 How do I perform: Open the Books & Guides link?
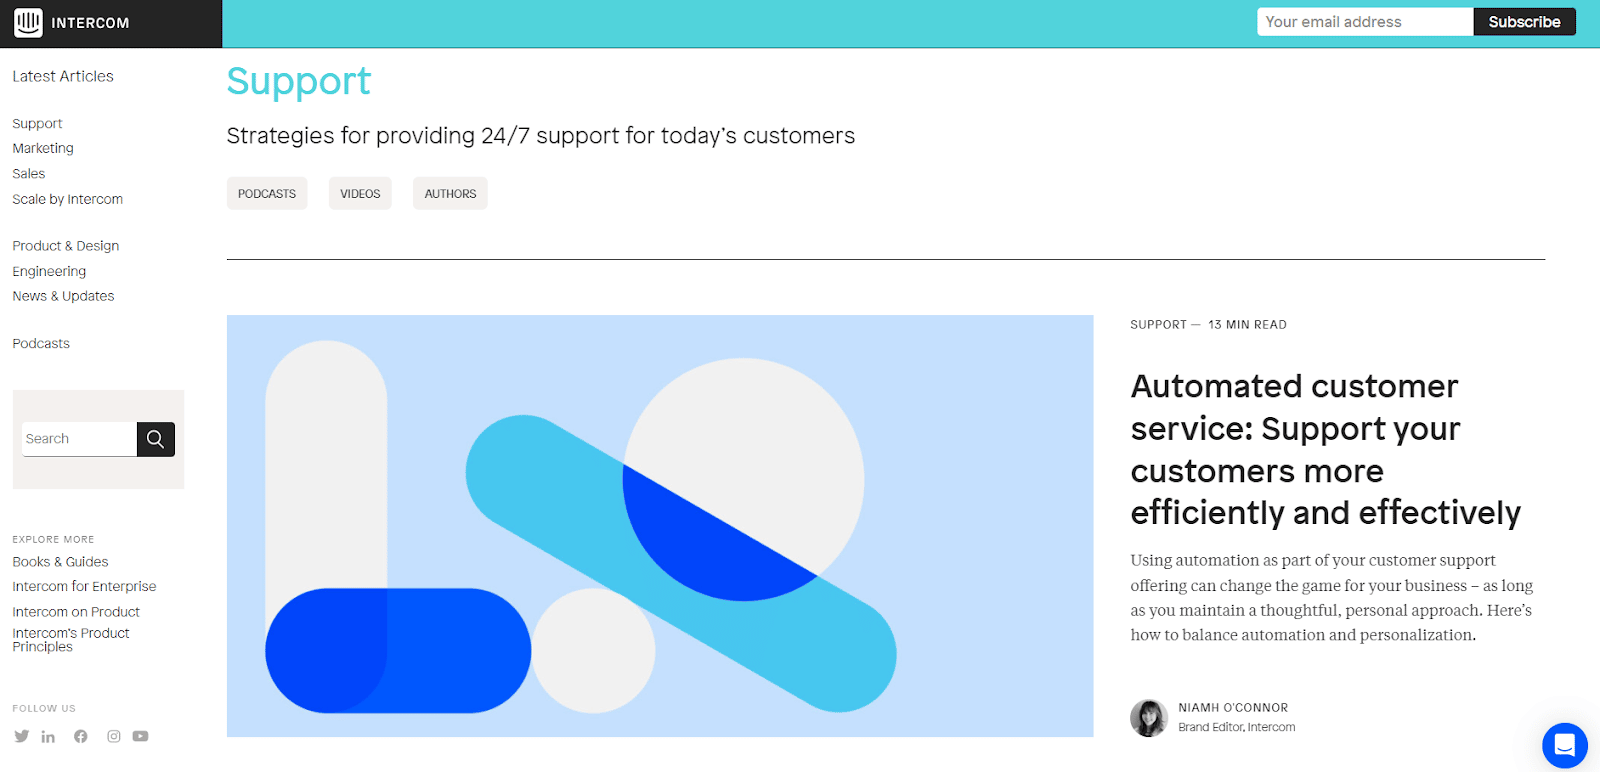tap(60, 561)
